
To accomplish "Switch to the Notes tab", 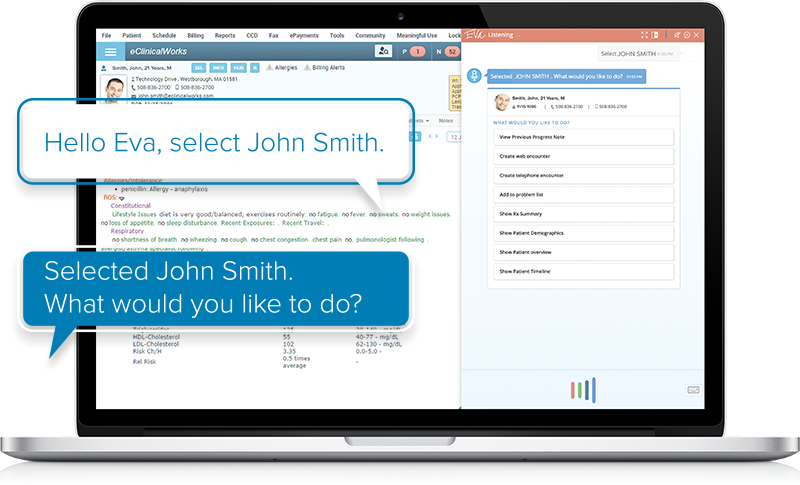I will 445,121.
